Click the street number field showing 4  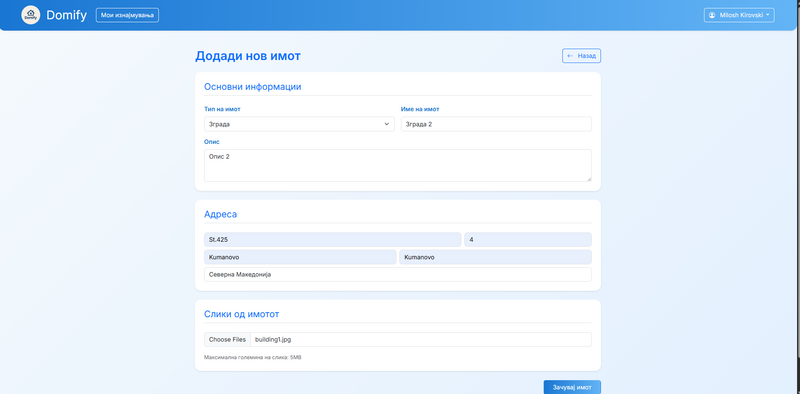[x=528, y=239]
